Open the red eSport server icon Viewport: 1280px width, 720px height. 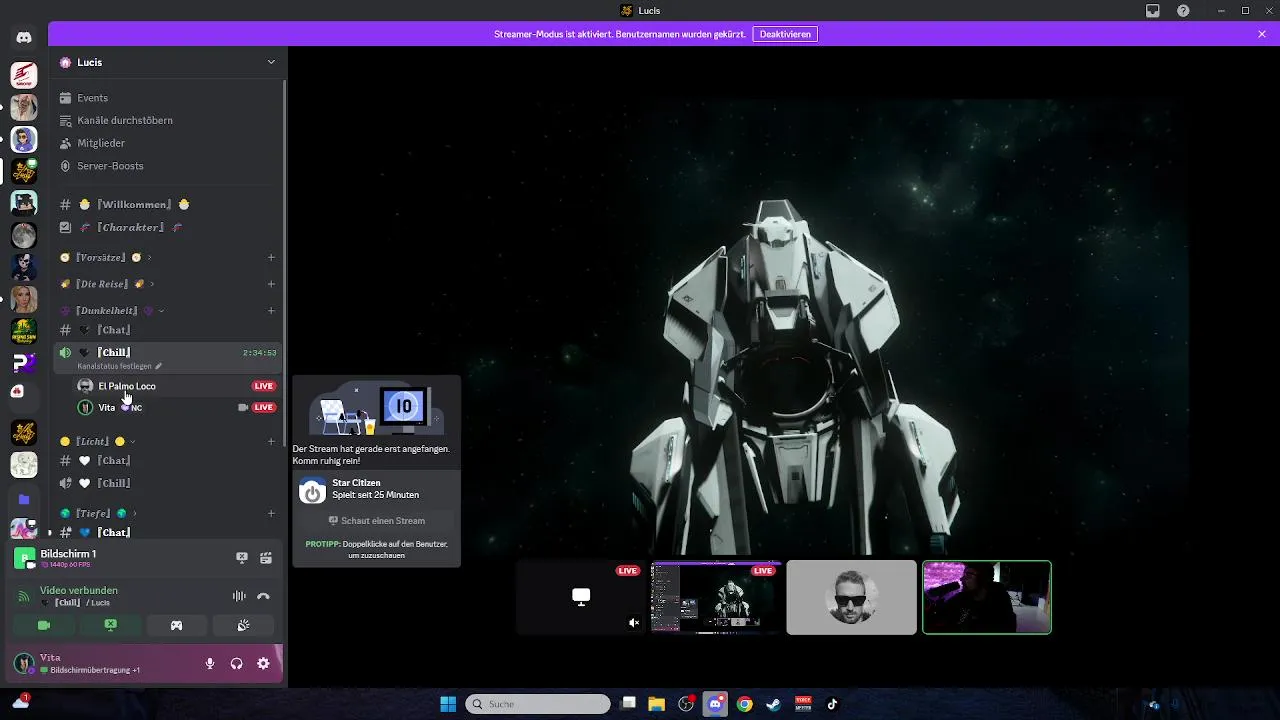pos(24,75)
